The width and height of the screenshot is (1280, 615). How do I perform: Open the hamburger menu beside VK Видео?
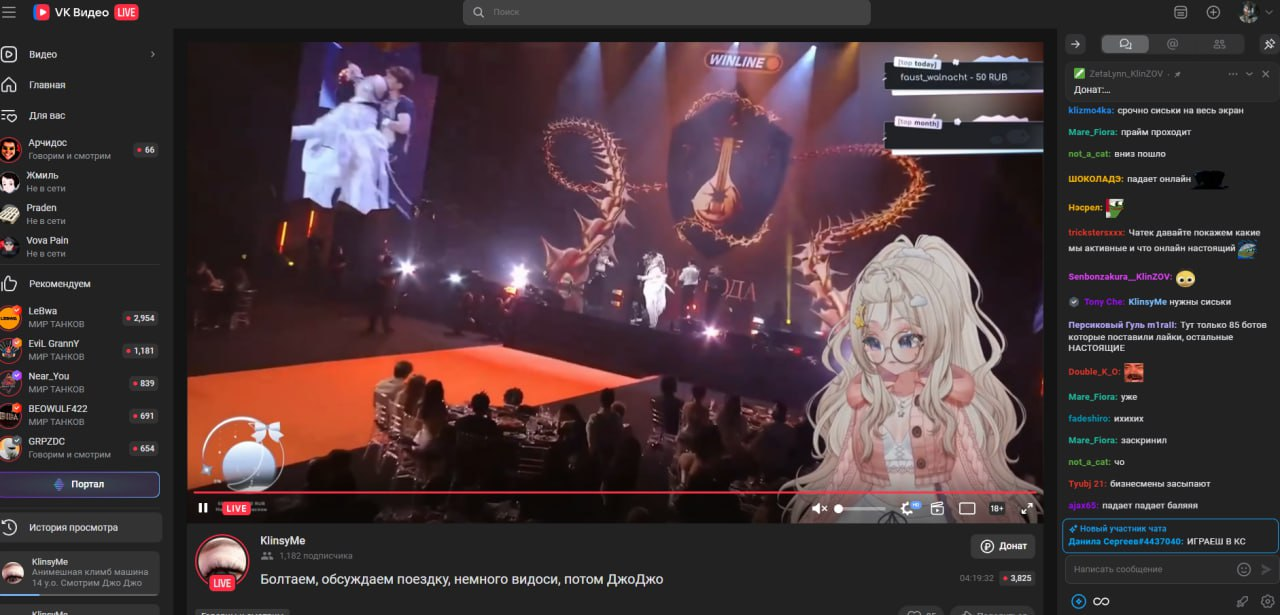(x=9, y=12)
